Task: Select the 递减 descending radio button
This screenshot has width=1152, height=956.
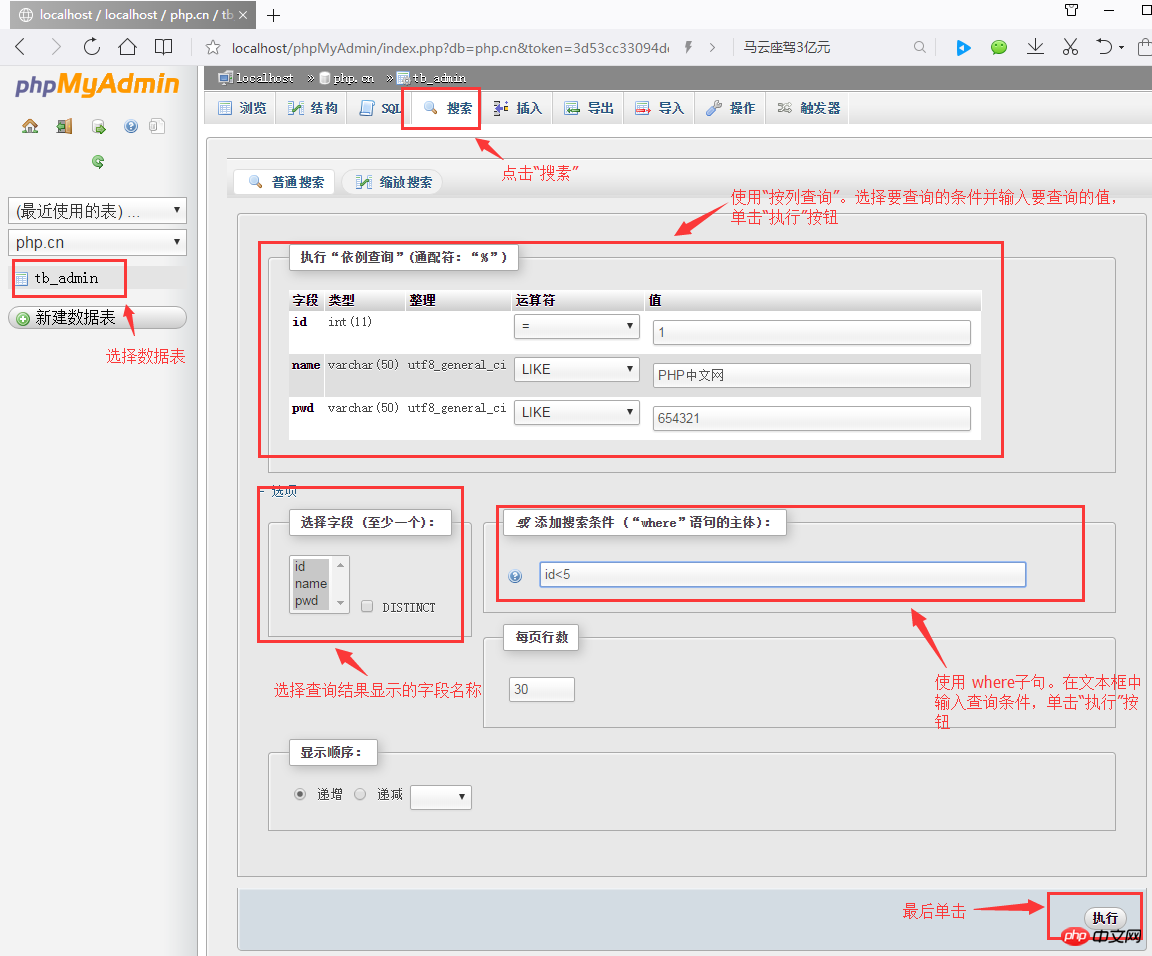Action: [x=360, y=794]
